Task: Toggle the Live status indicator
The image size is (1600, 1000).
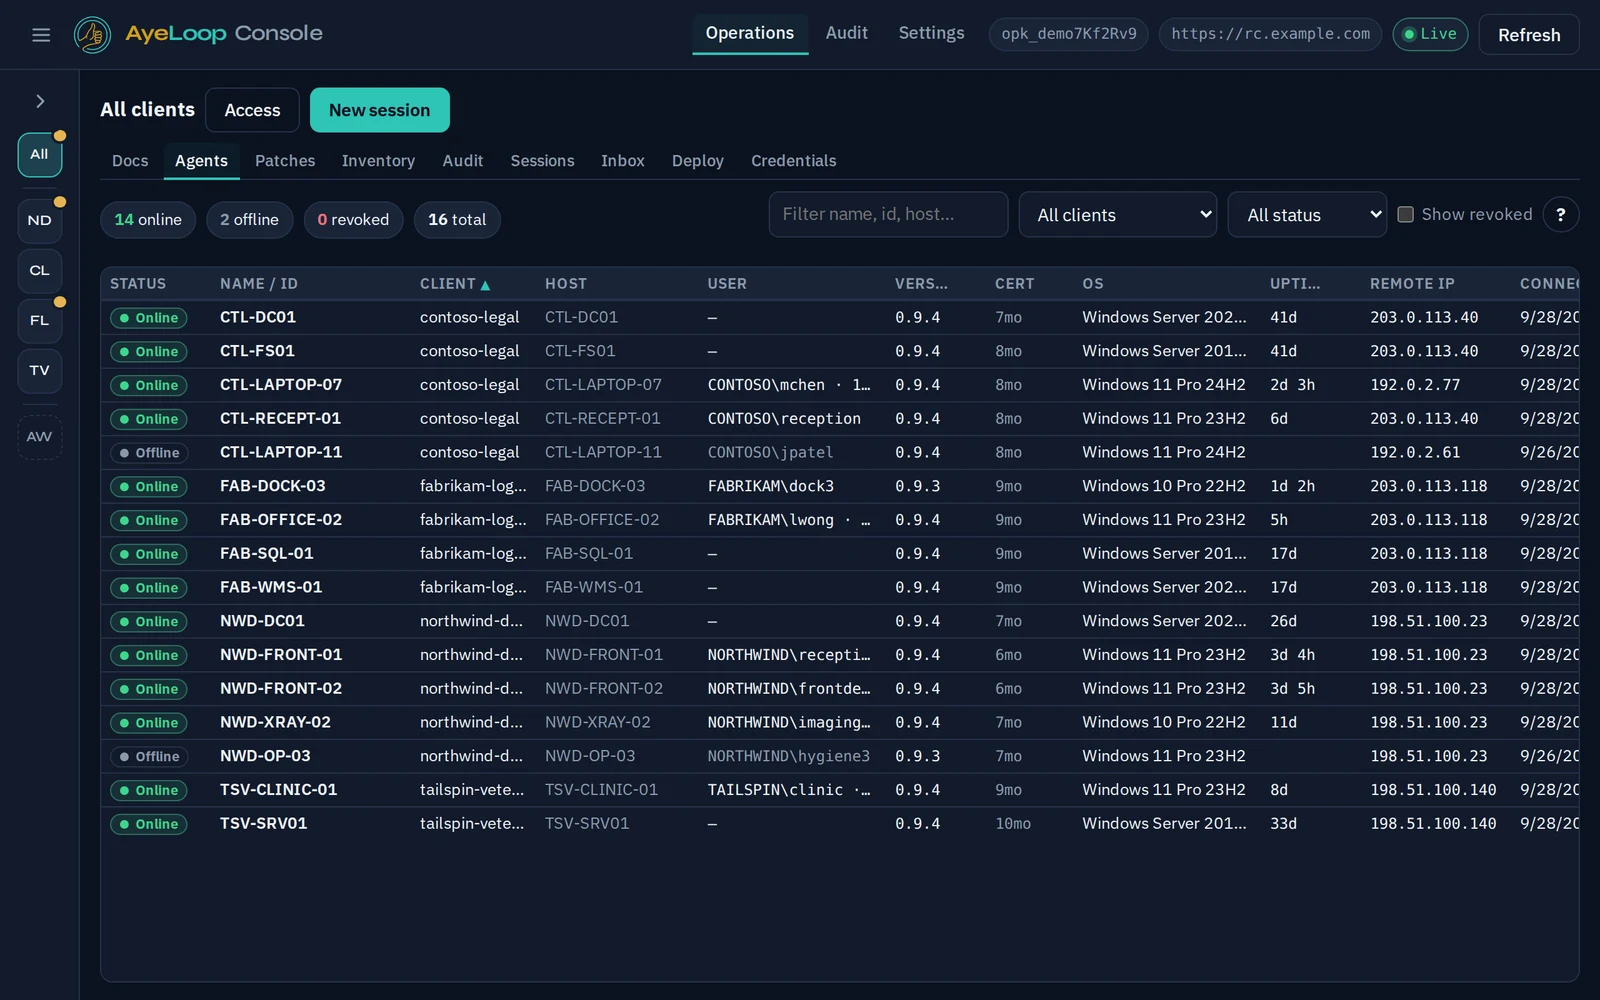Action: tap(1430, 34)
